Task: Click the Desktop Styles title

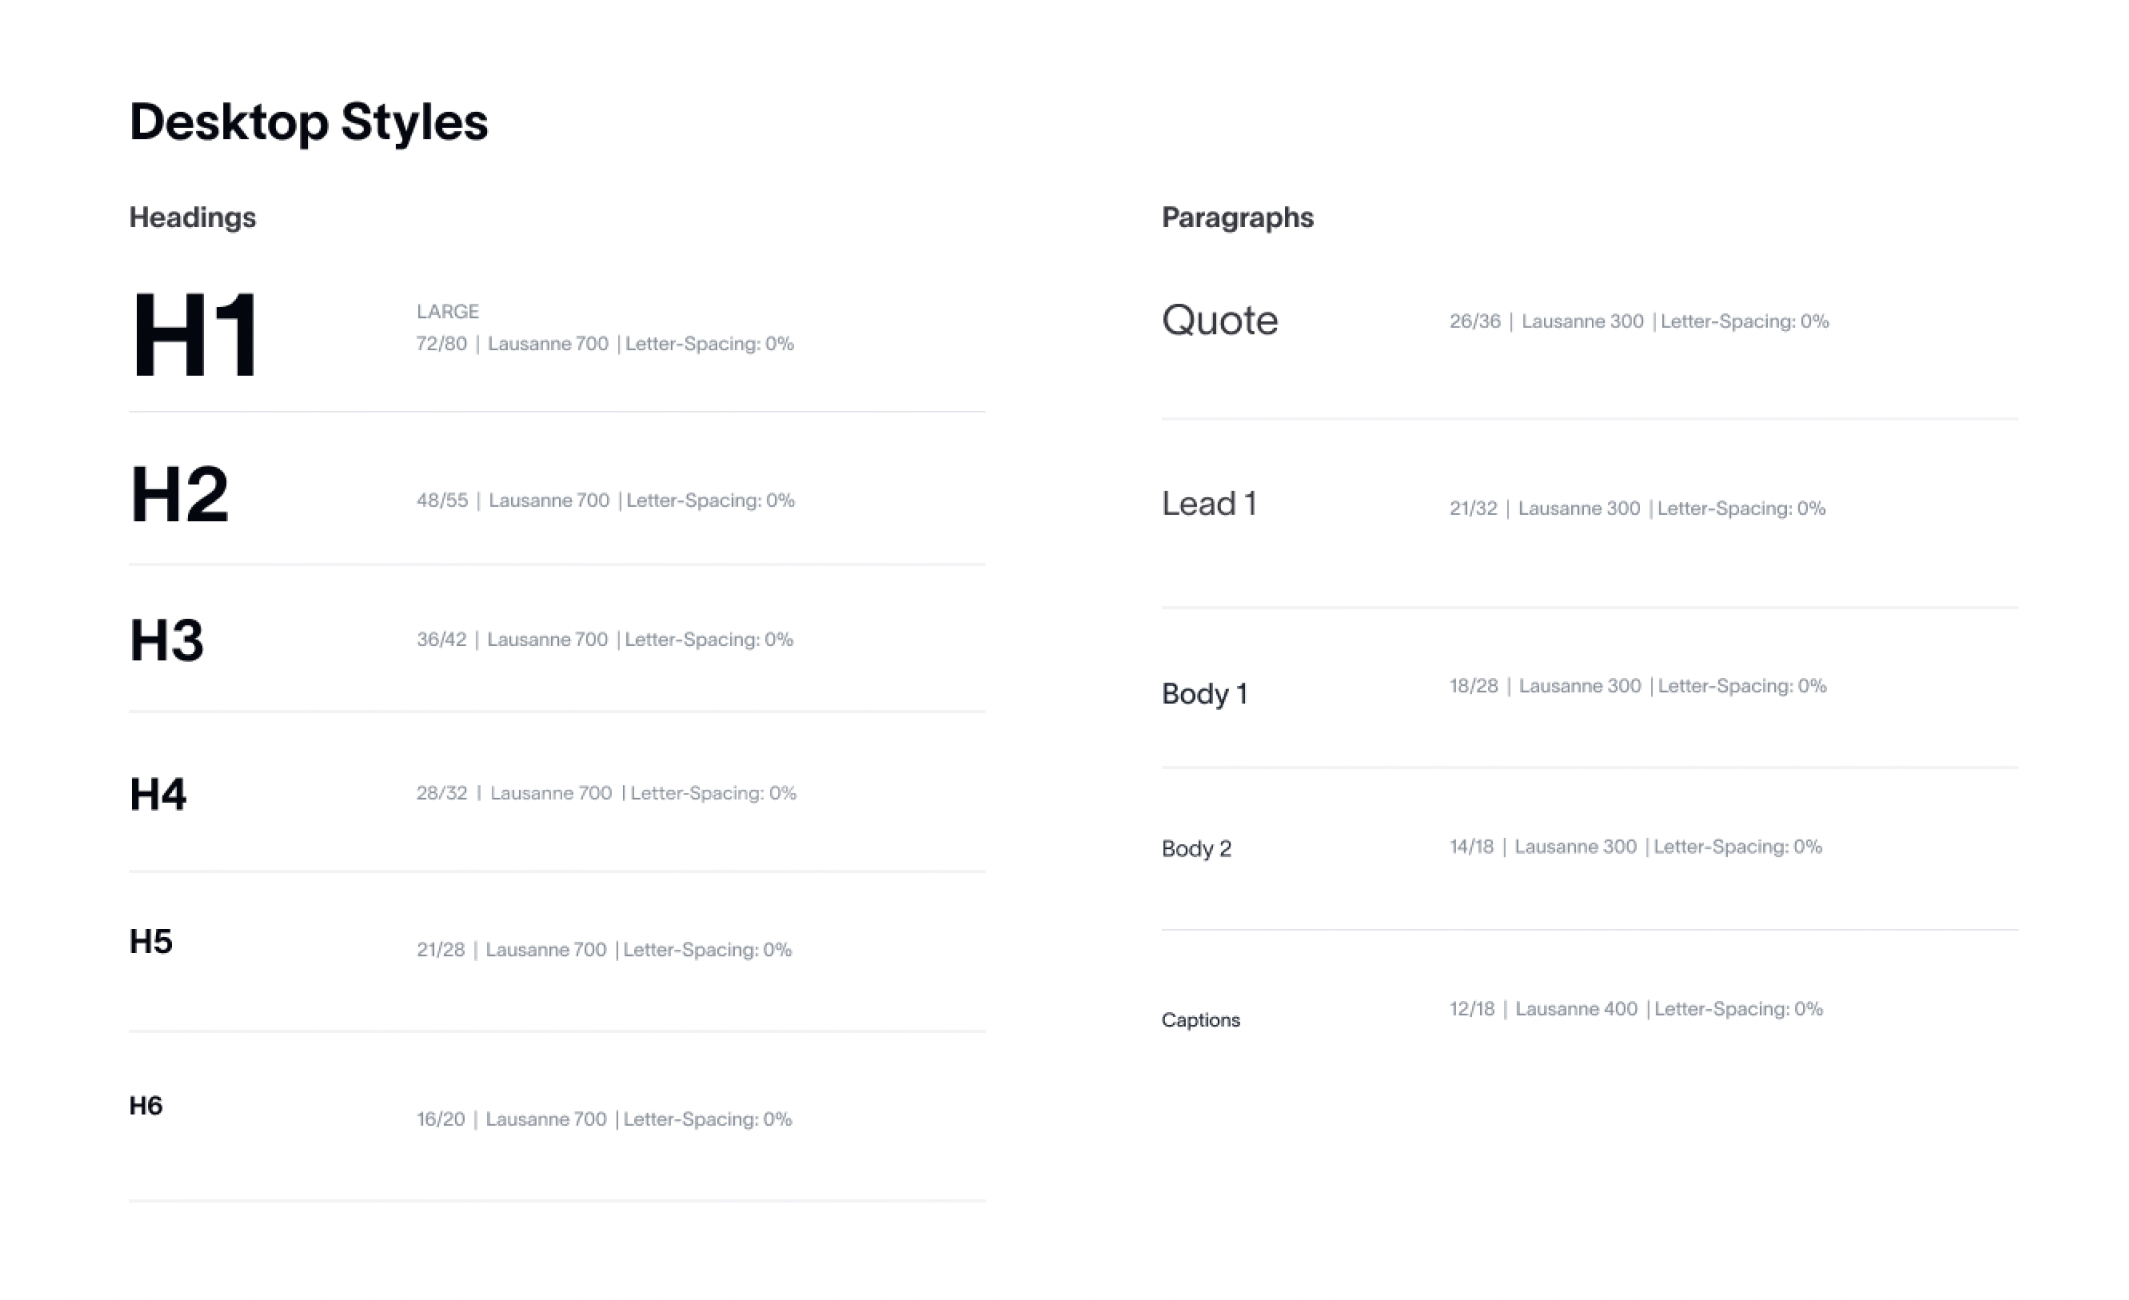Action: pyautogui.click(x=308, y=123)
